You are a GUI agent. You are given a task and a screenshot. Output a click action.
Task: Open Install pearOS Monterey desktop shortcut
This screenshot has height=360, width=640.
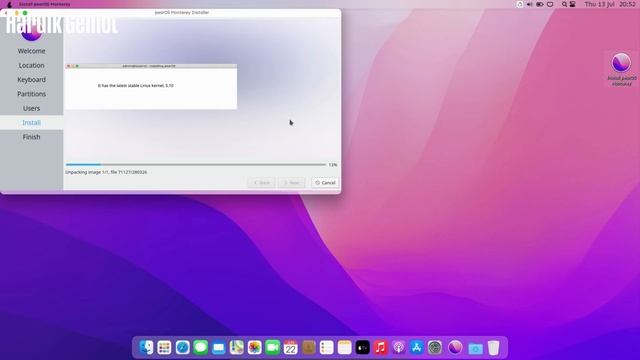pyautogui.click(x=621, y=69)
